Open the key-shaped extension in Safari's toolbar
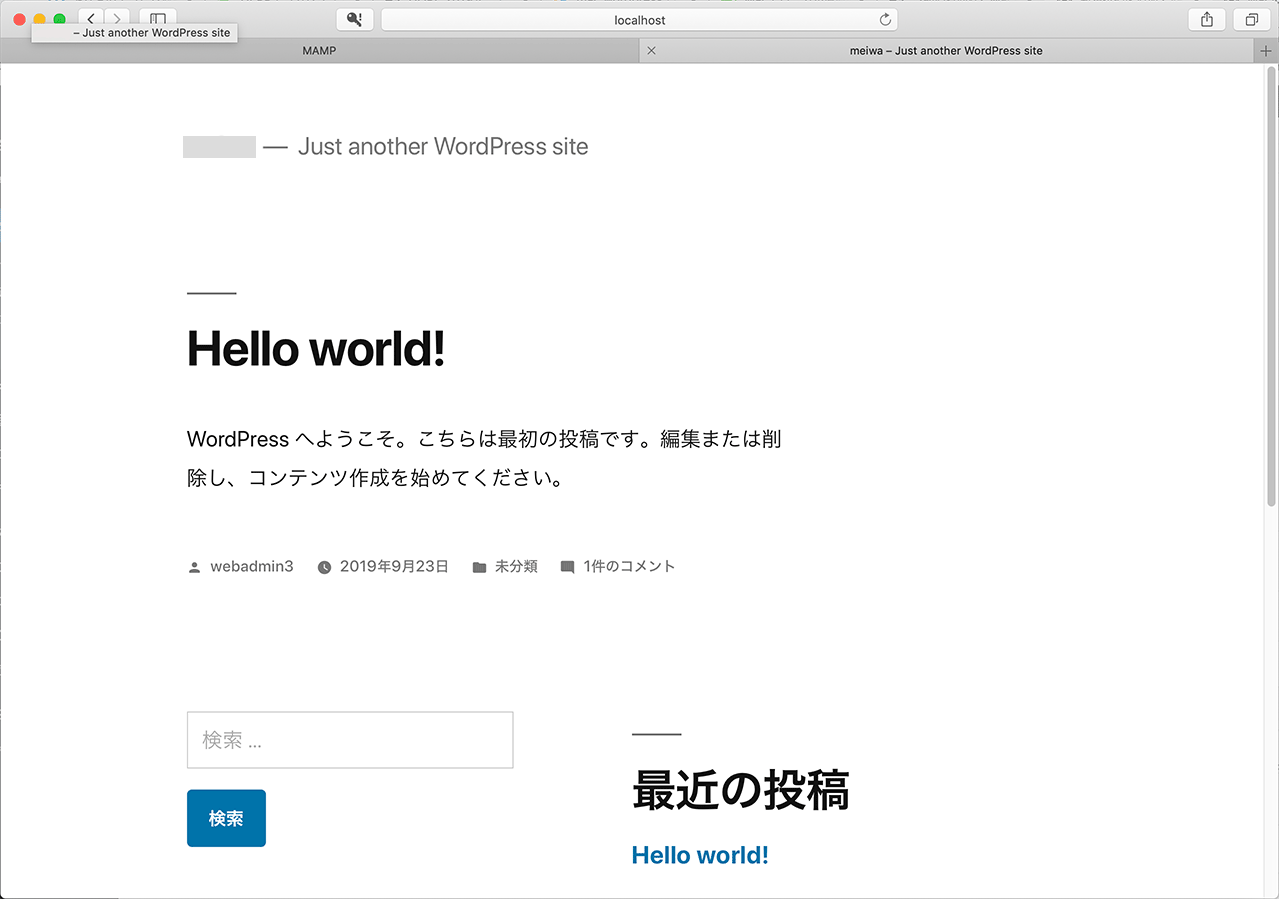Image resolution: width=1279 pixels, height=899 pixels. (x=355, y=20)
